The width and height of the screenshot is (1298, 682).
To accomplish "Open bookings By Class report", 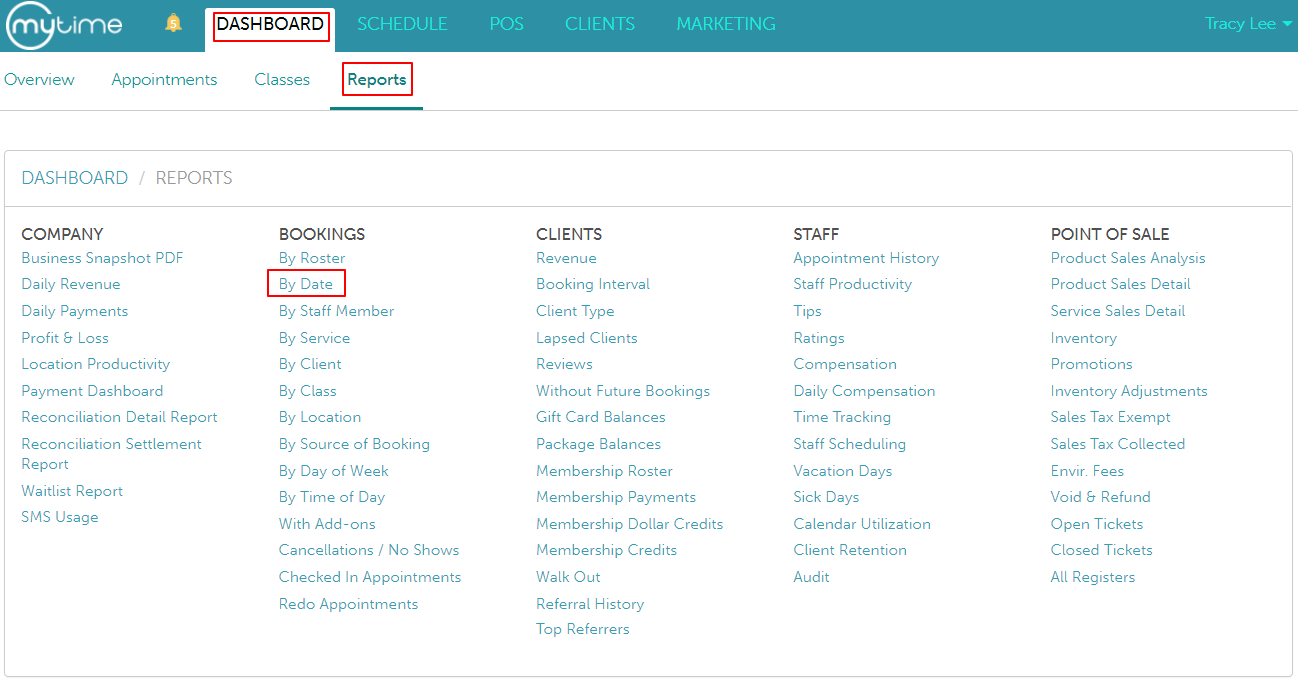I will (x=308, y=391).
